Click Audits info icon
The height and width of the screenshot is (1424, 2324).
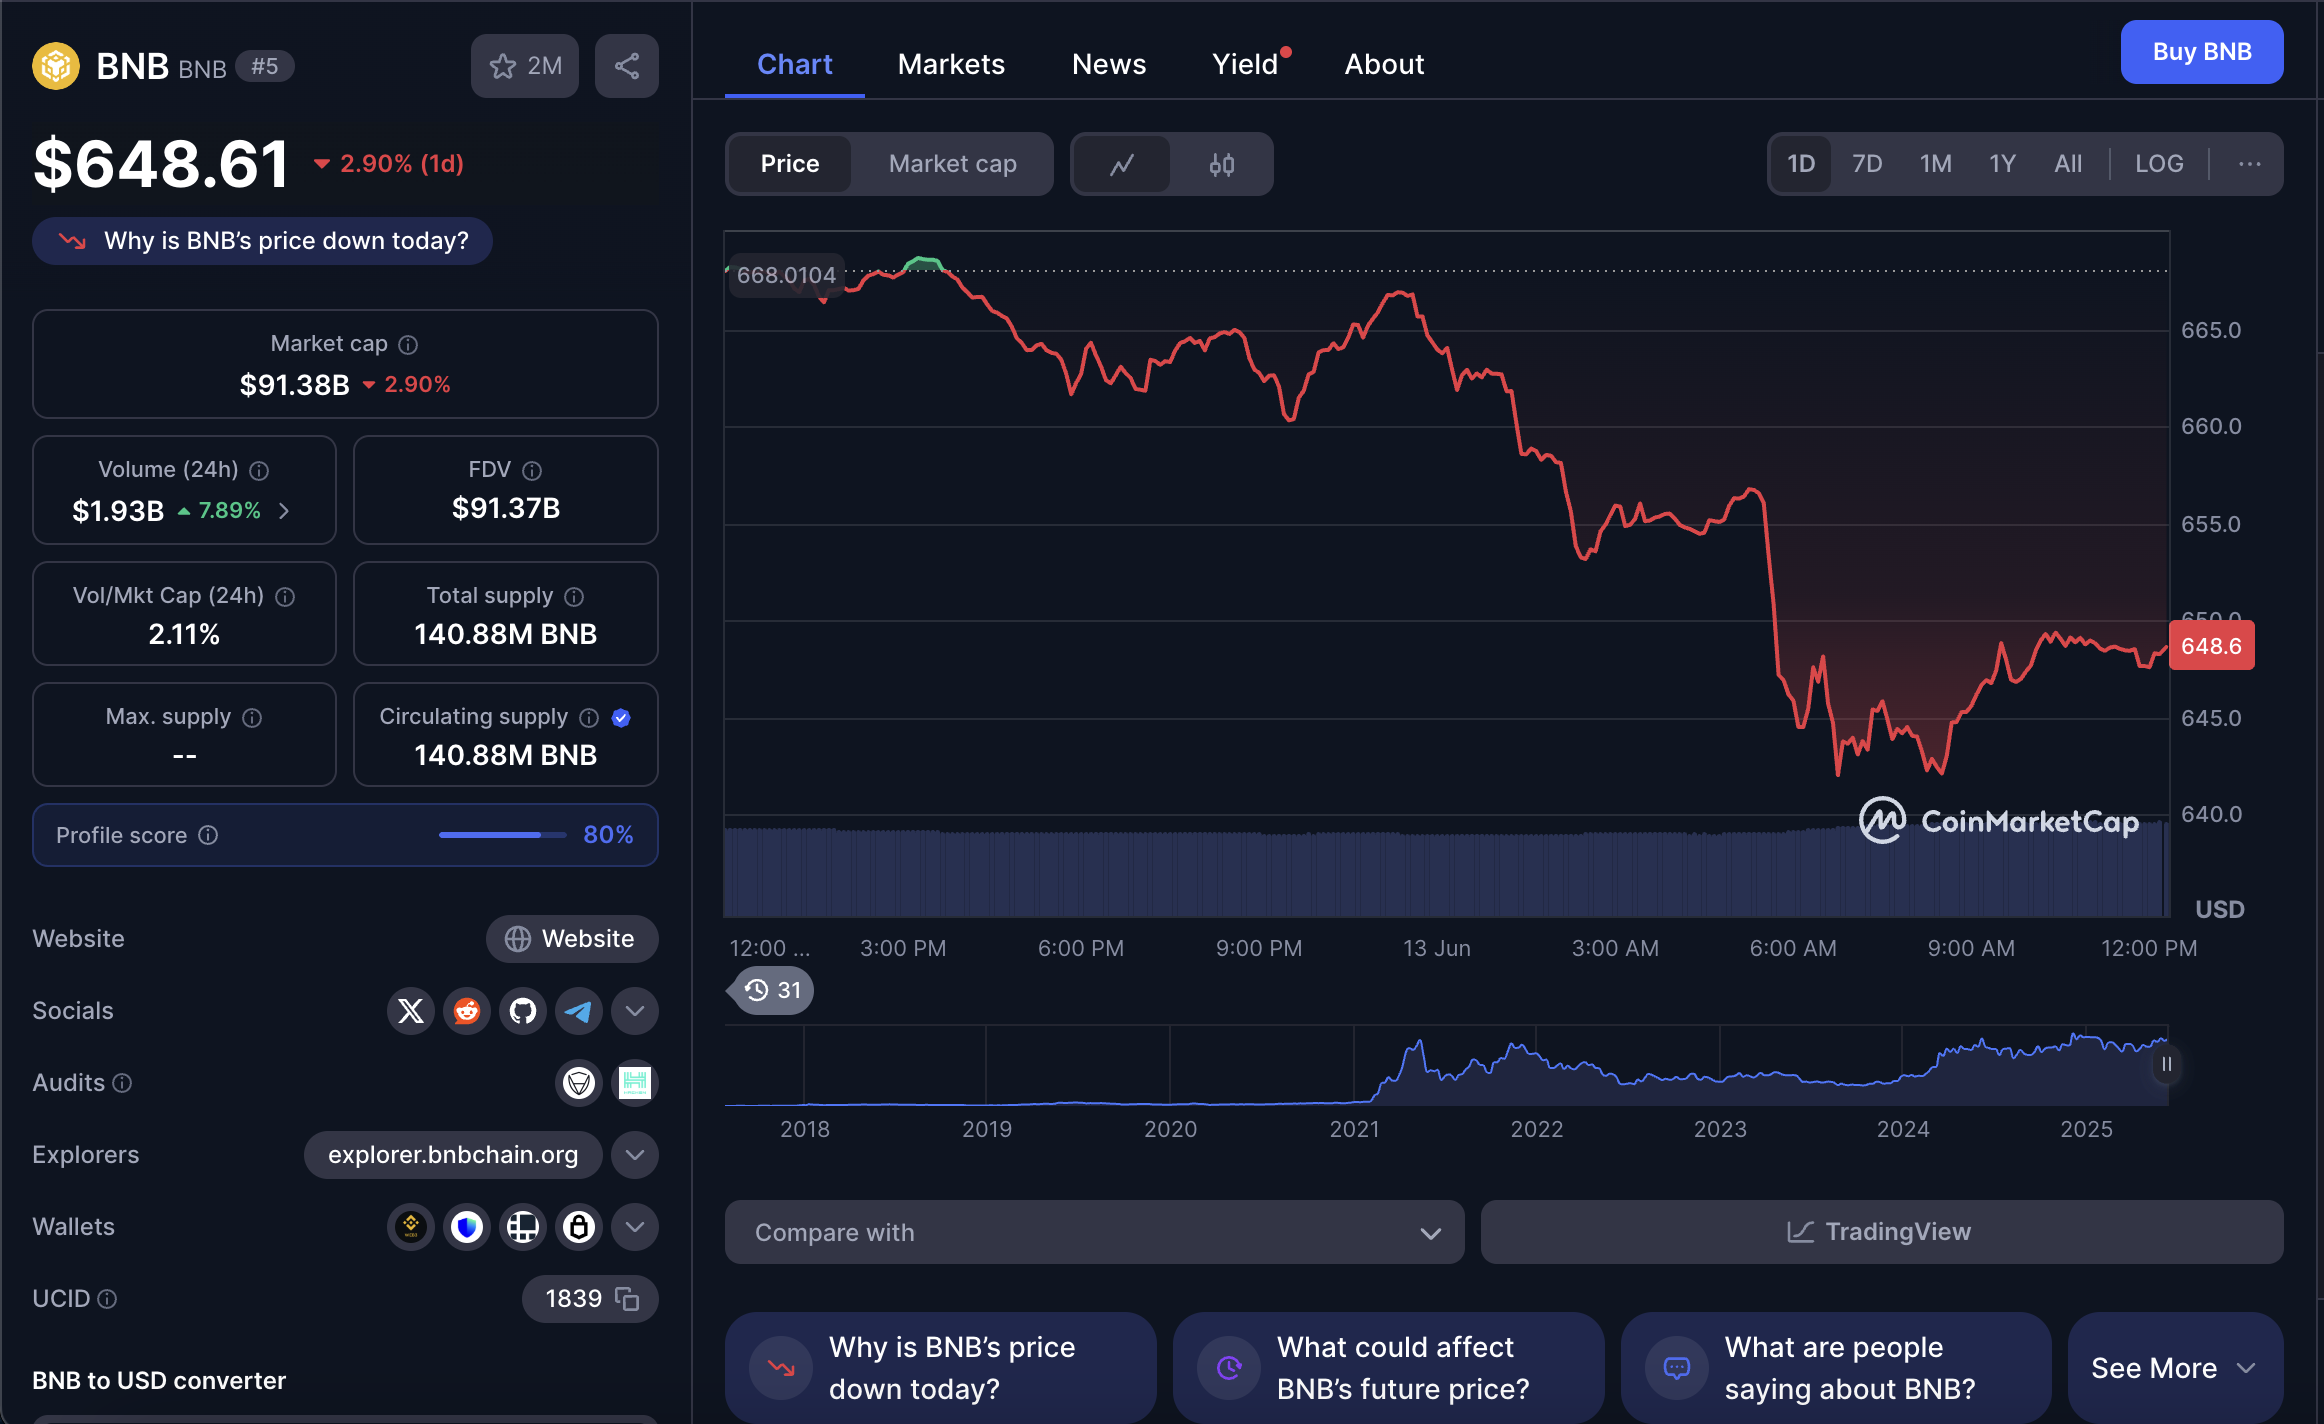click(x=122, y=1083)
